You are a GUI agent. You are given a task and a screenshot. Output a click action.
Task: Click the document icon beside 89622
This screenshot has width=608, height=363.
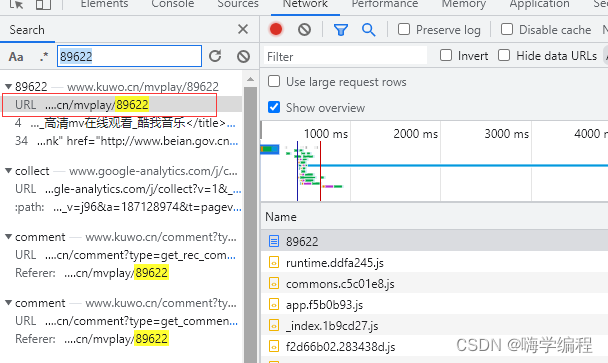point(274,241)
